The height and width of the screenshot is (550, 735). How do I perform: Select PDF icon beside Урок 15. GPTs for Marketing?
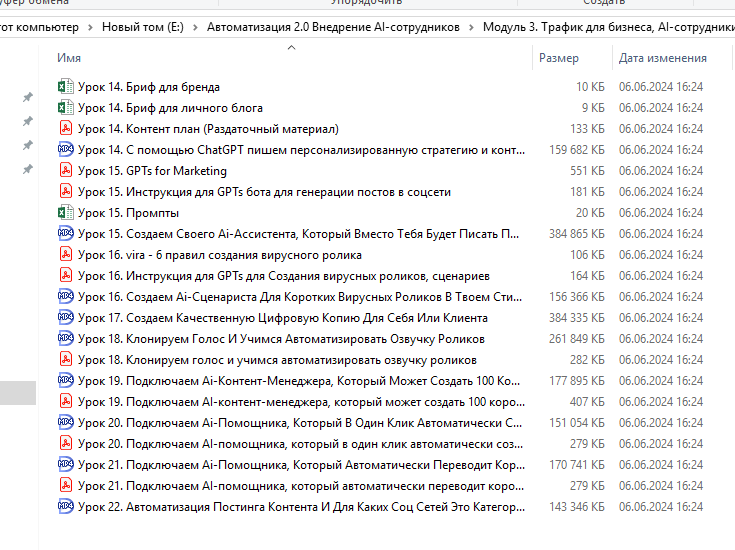66,171
